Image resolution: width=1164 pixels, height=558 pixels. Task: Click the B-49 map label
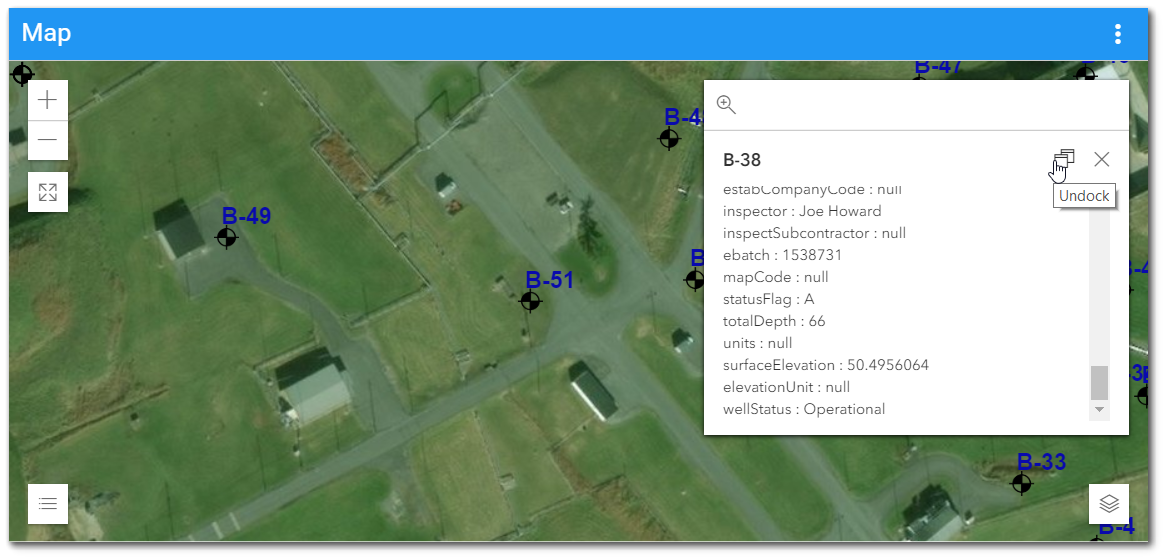(x=246, y=216)
